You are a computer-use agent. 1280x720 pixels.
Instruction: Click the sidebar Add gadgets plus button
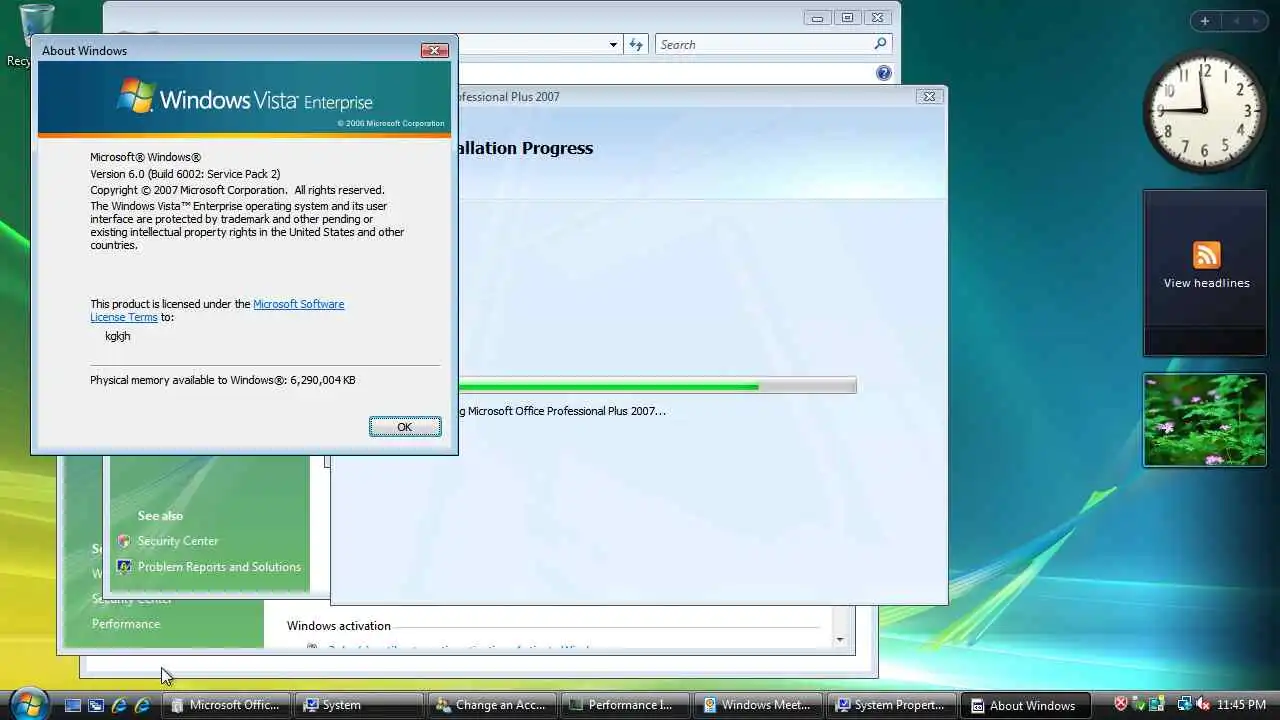click(x=1204, y=21)
